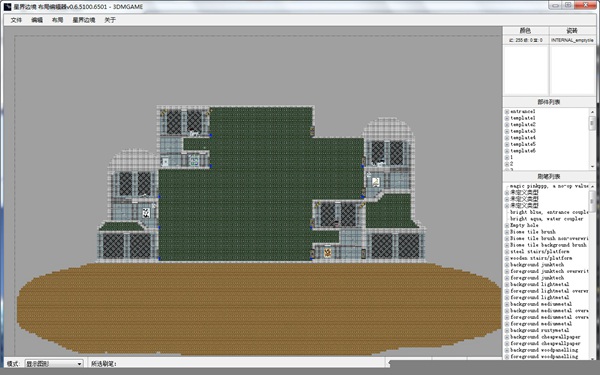The width and height of the screenshot is (600, 375).
Task: Select background junktech brush item
Action: (x=537, y=265)
